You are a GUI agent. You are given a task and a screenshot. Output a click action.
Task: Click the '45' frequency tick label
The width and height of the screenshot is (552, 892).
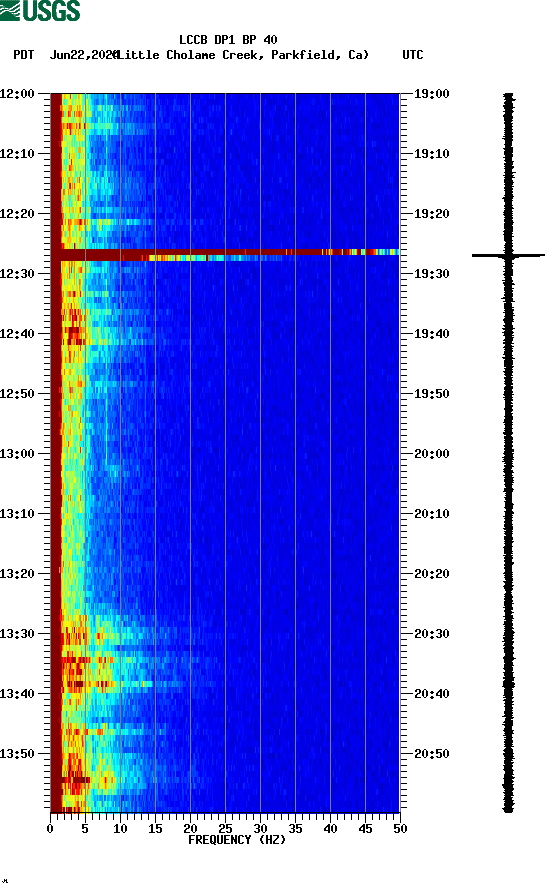[x=365, y=829]
